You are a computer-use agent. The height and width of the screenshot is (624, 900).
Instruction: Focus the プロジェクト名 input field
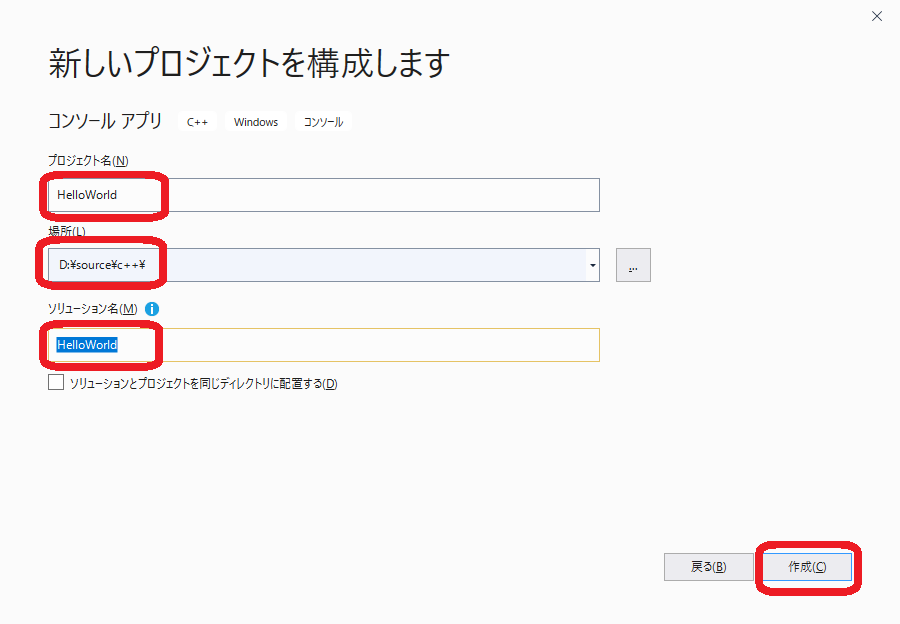click(x=380, y=195)
